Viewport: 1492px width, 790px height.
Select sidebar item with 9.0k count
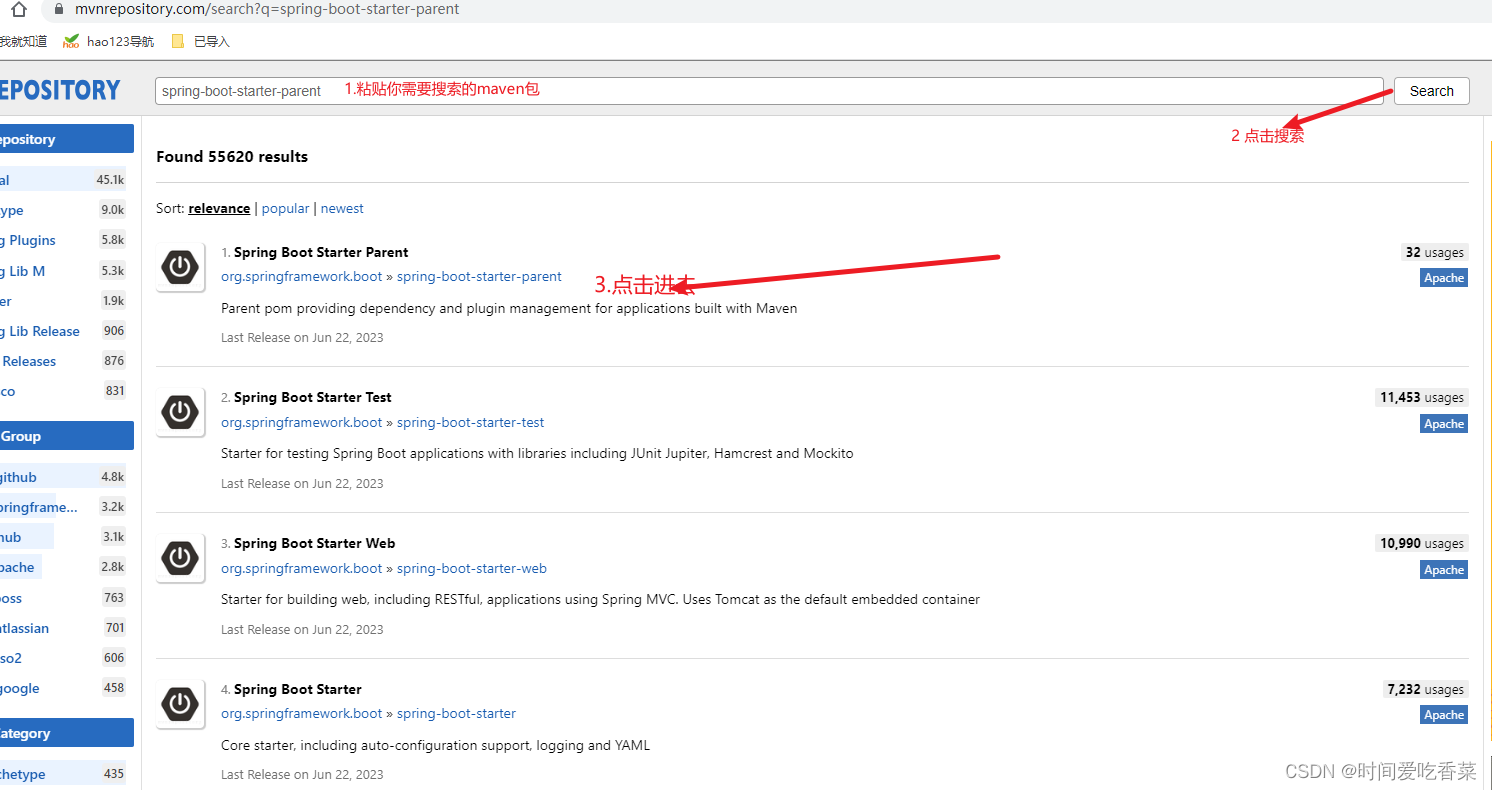click(63, 210)
